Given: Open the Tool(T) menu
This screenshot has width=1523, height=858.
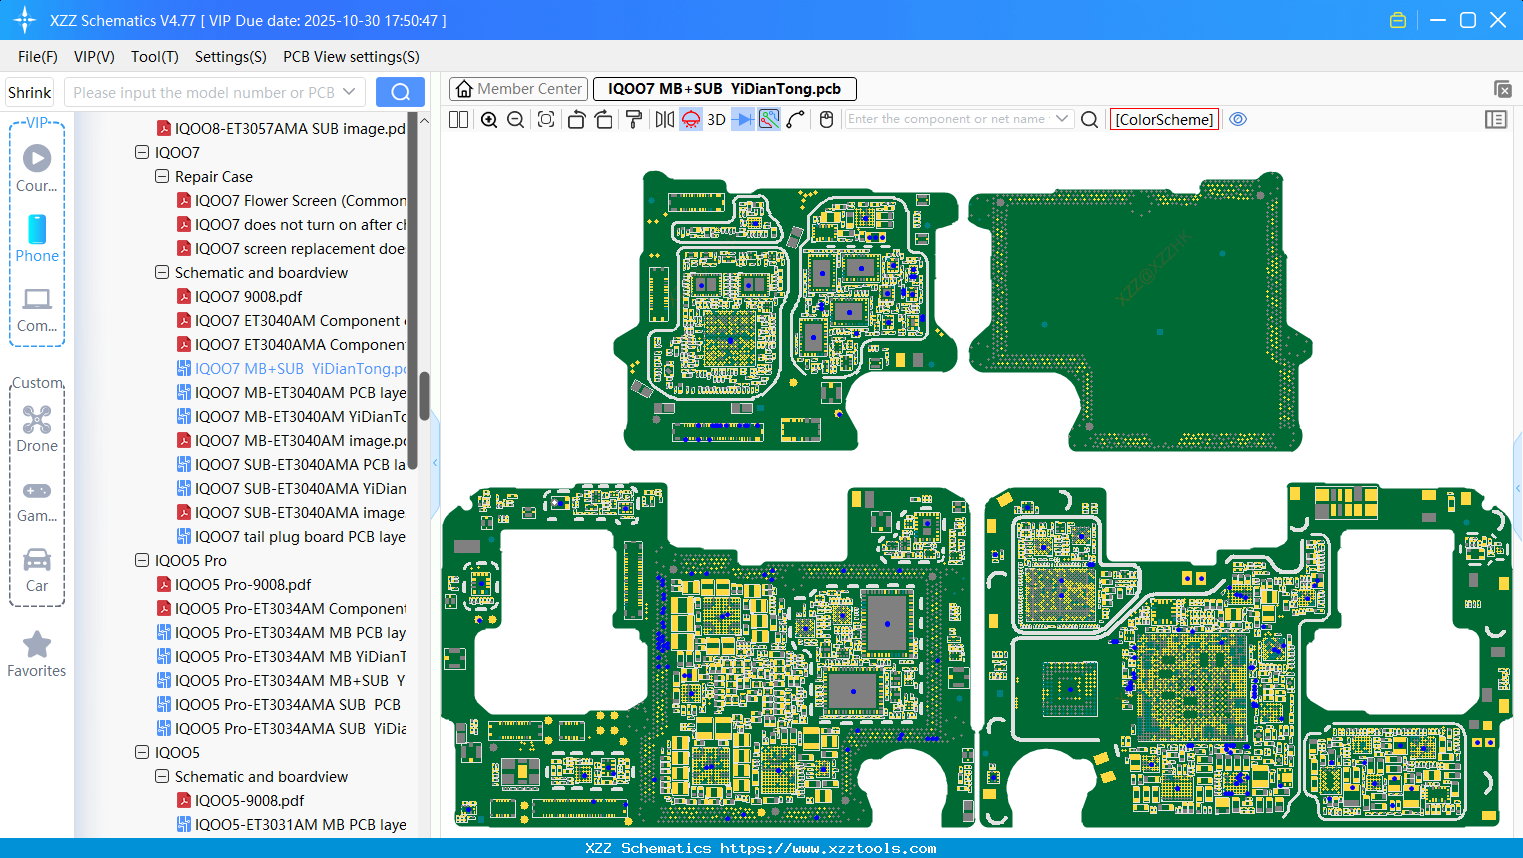Looking at the screenshot, I should [155, 57].
